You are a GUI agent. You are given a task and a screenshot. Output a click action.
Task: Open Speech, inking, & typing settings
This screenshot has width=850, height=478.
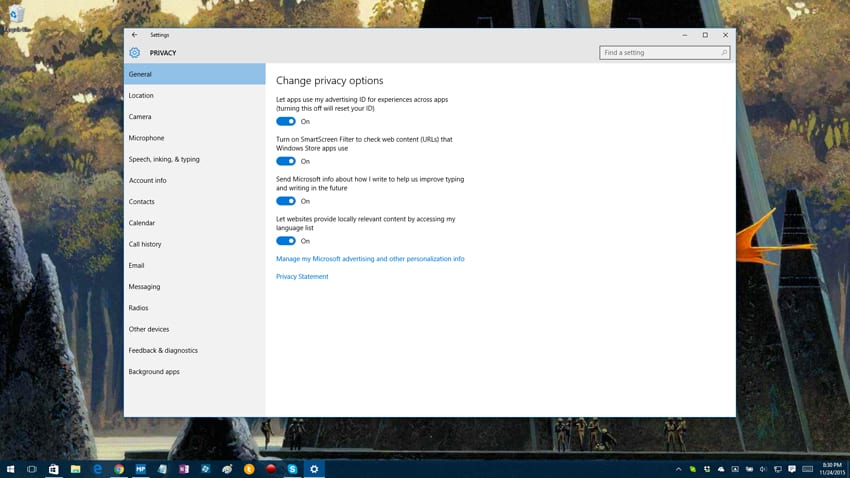[x=195, y=159]
